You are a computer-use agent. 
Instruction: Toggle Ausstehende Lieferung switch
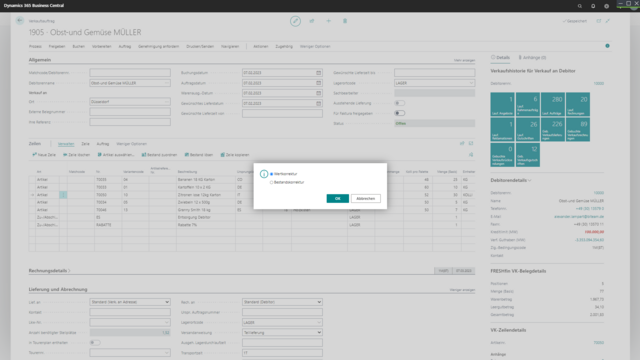pos(400,103)
